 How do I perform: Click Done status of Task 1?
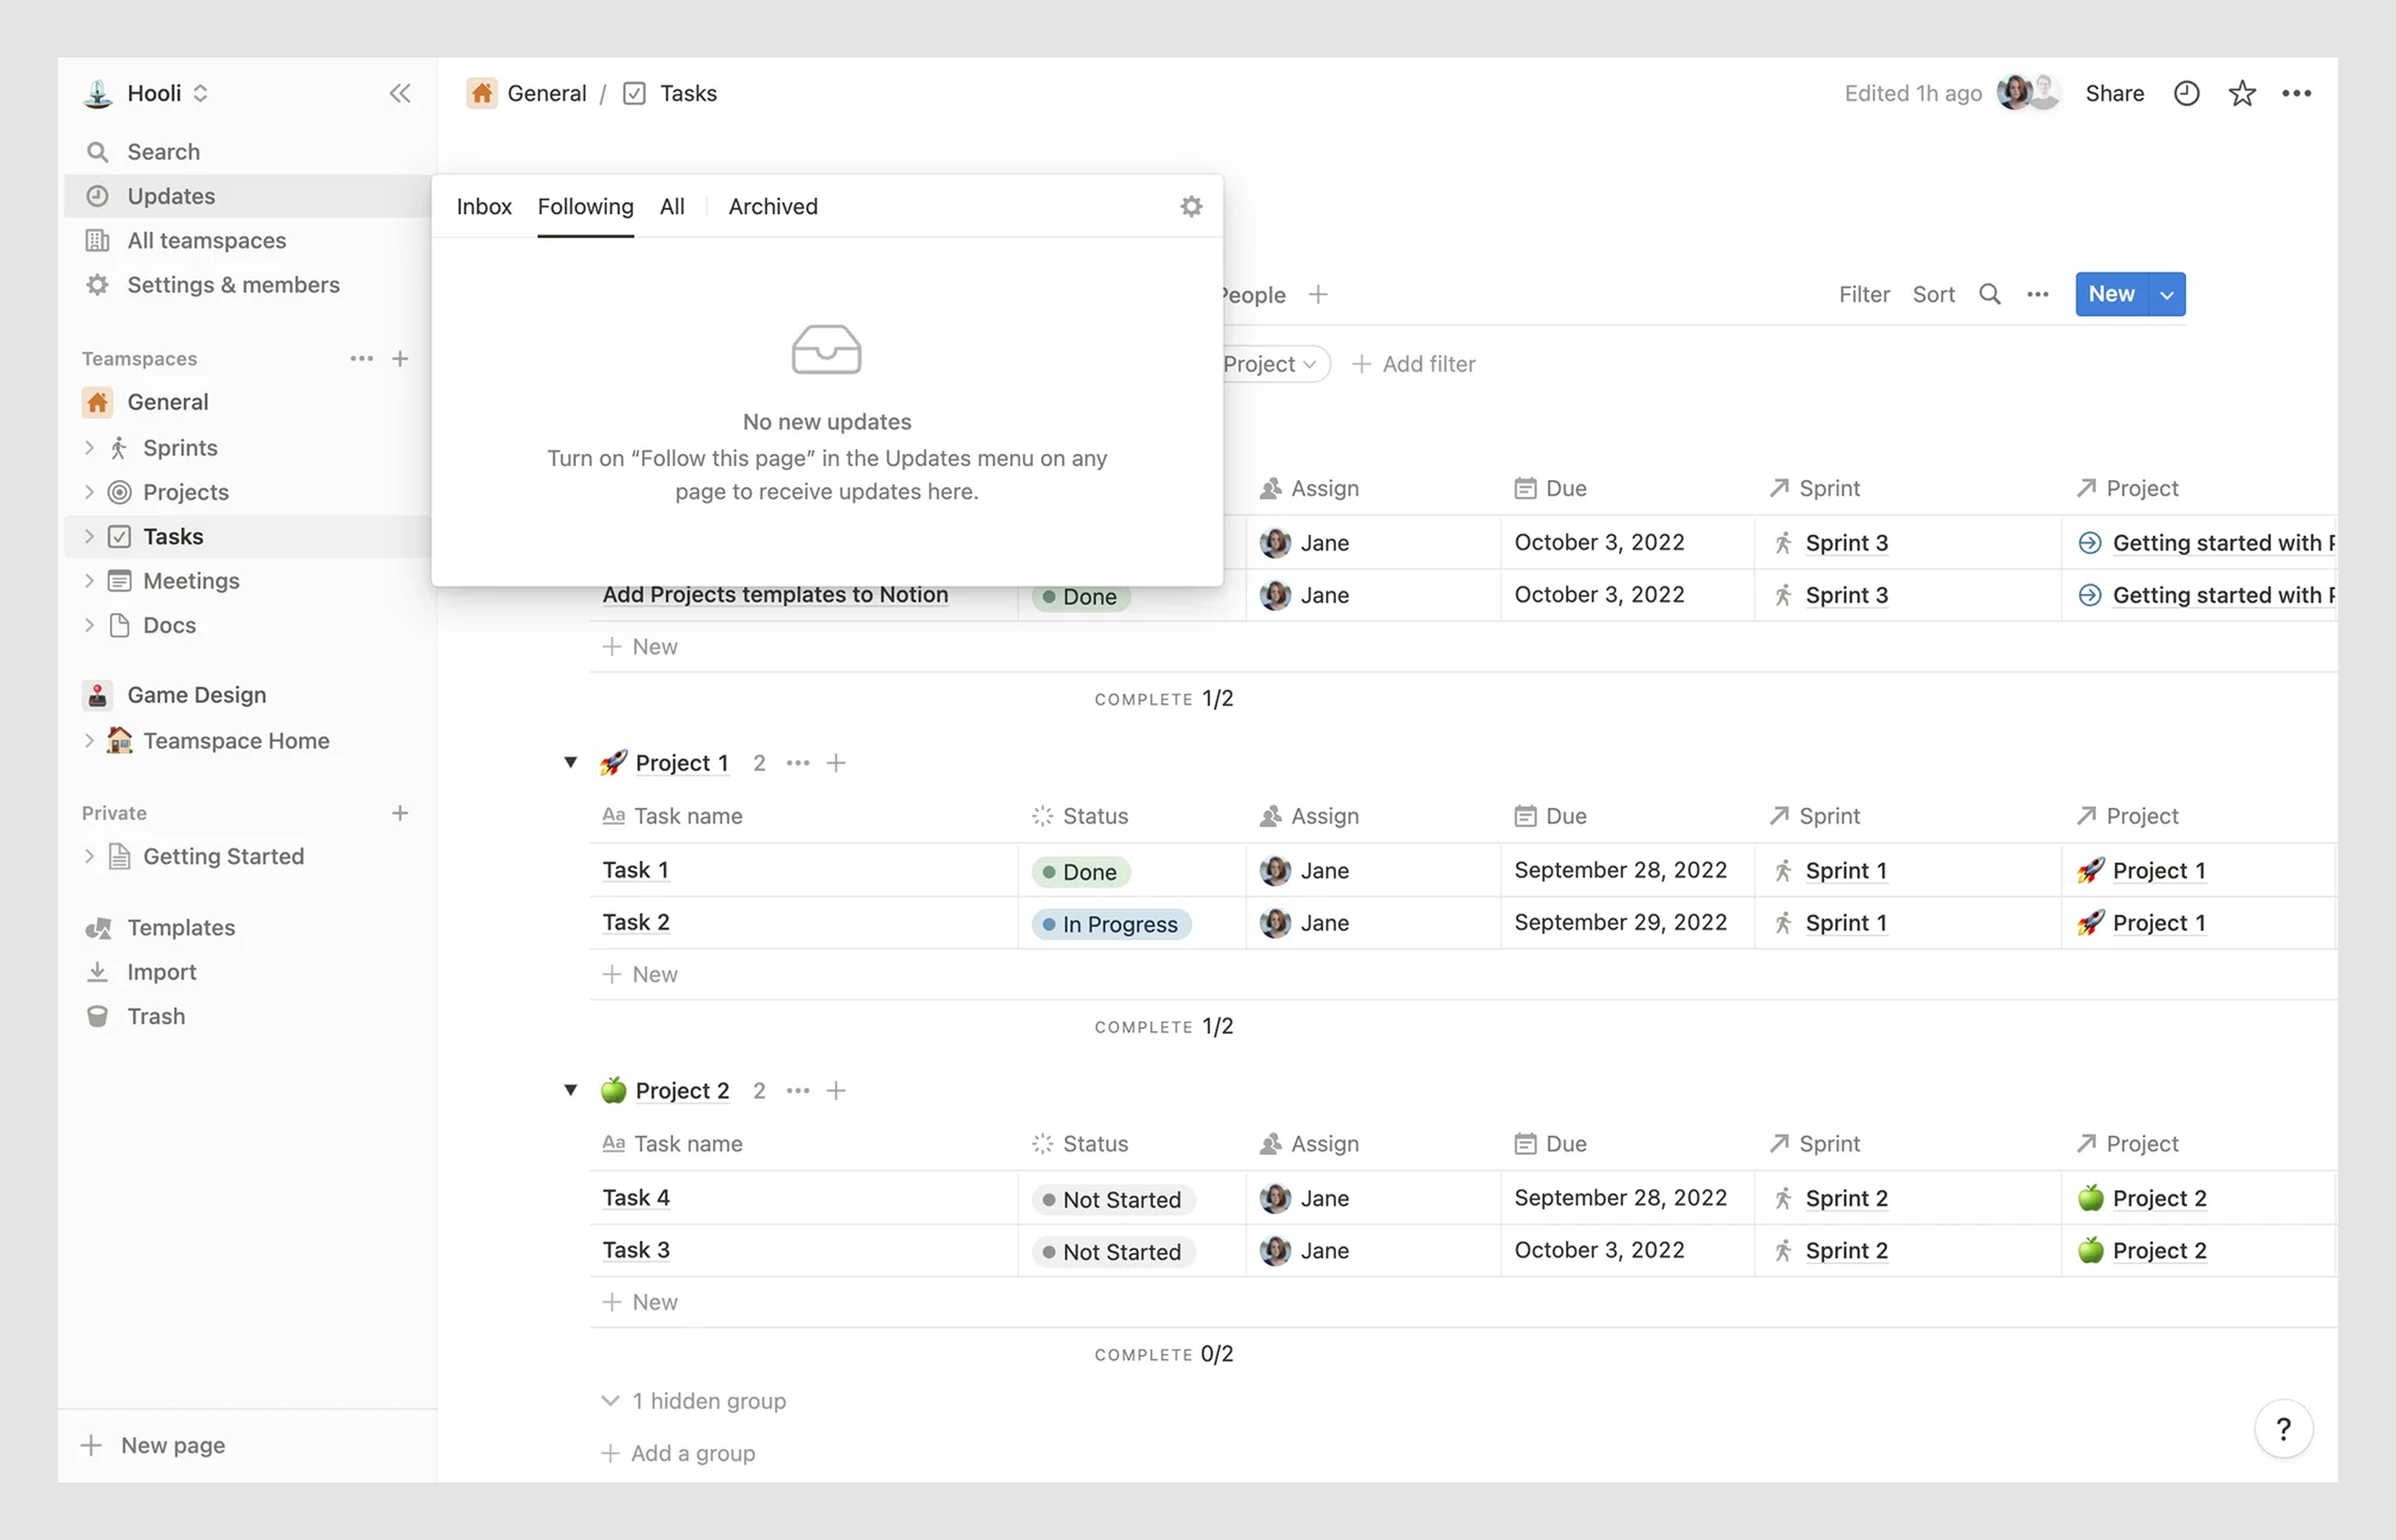(1081, 872)
